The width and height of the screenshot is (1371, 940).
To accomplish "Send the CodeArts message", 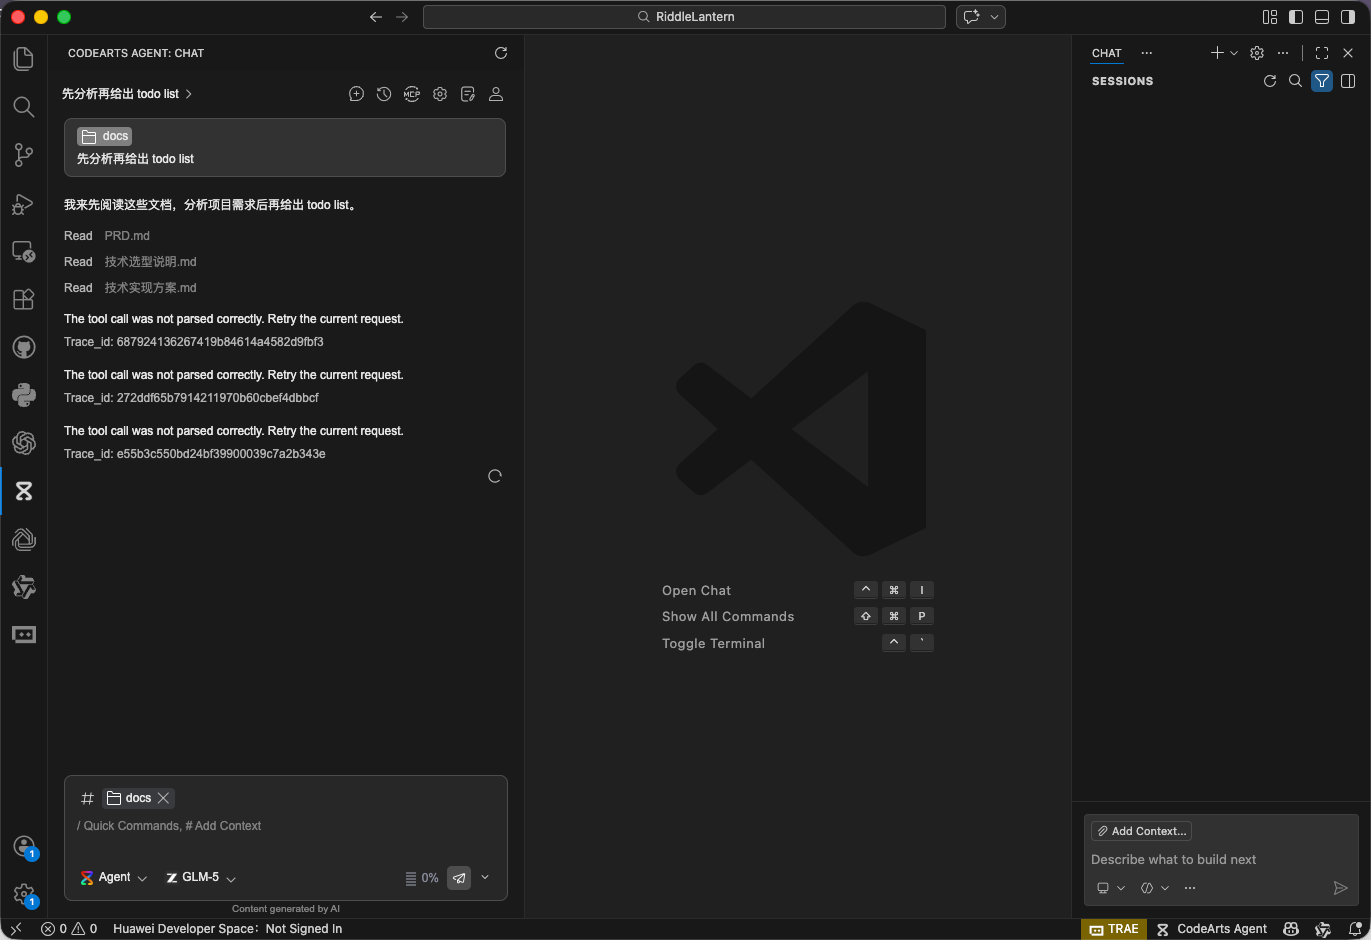I will click(459, 878).
